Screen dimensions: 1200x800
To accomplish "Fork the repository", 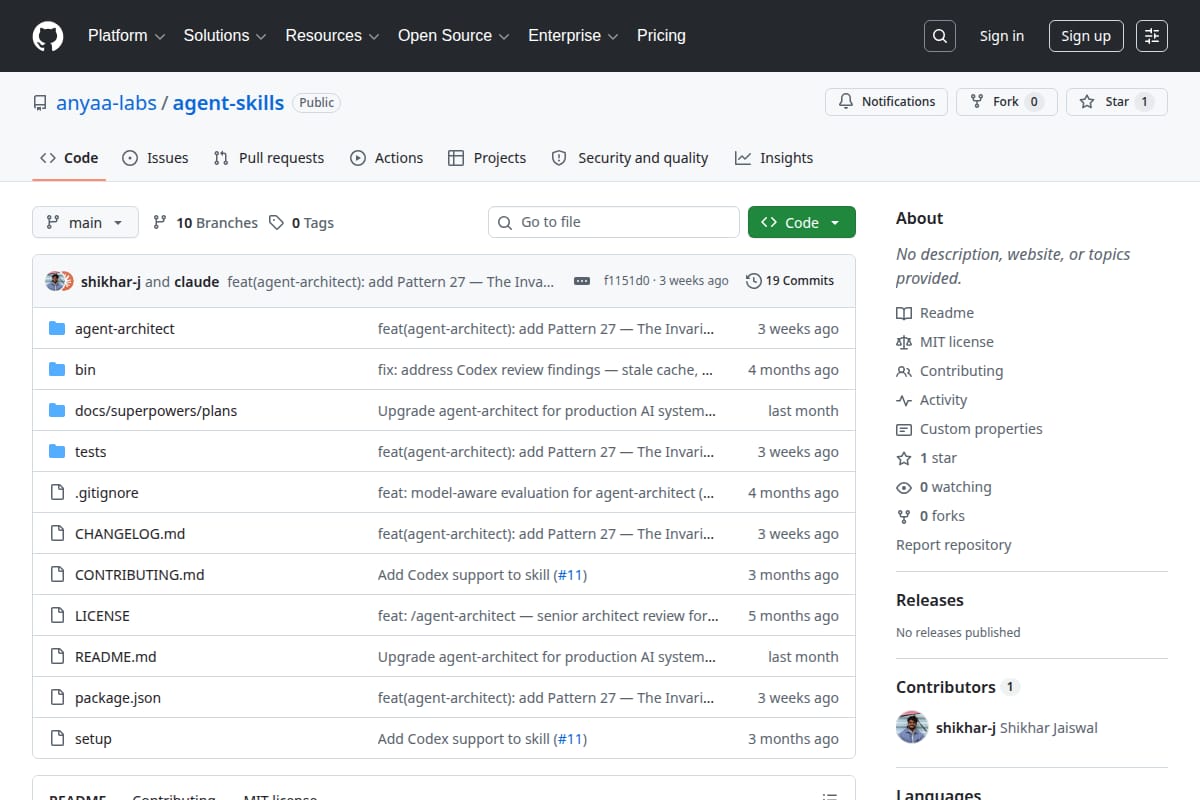I will tap(1007, 102).
